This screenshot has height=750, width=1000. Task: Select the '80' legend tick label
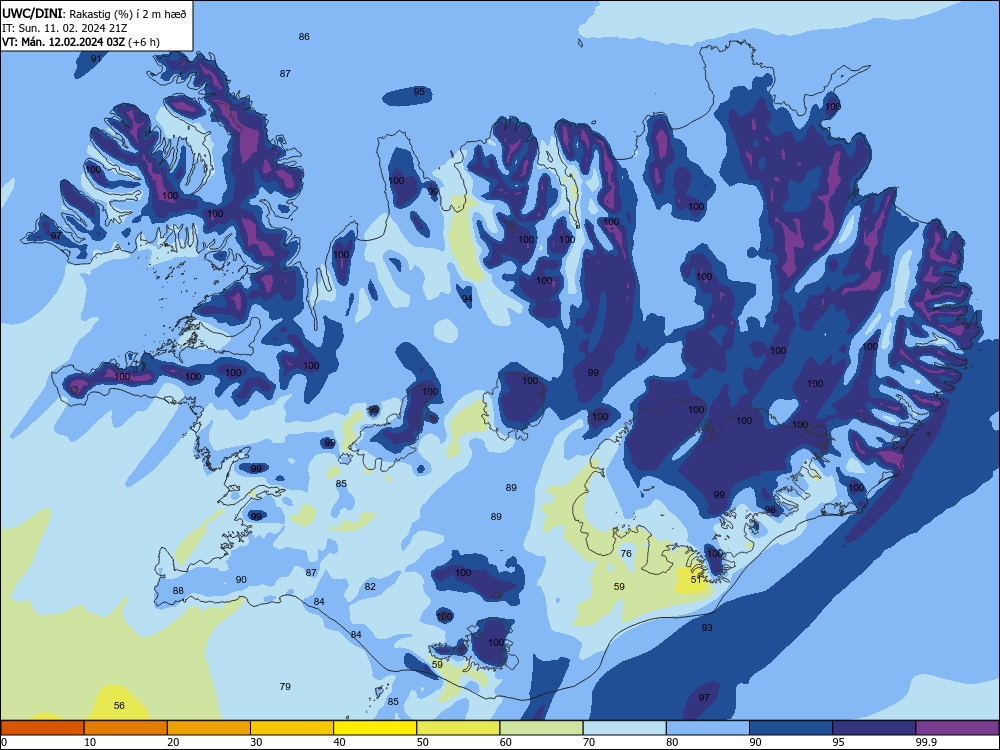(672, 742)
